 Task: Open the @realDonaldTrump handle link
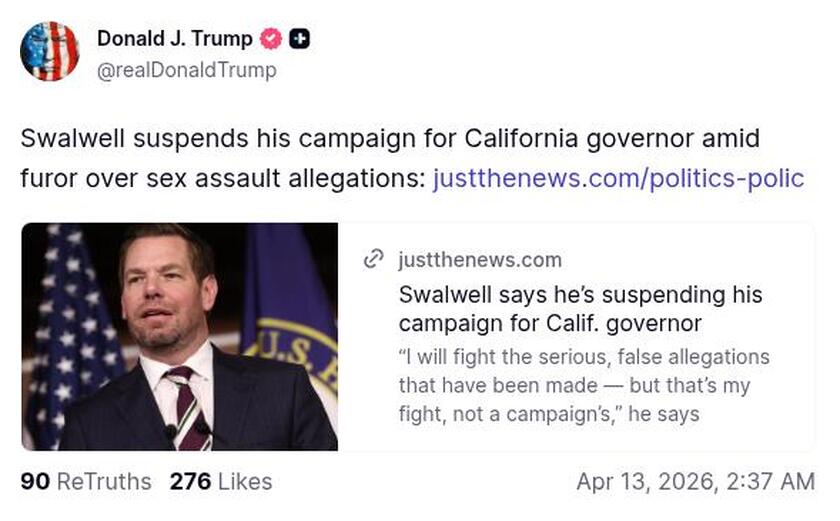click(x=186, y=70)
